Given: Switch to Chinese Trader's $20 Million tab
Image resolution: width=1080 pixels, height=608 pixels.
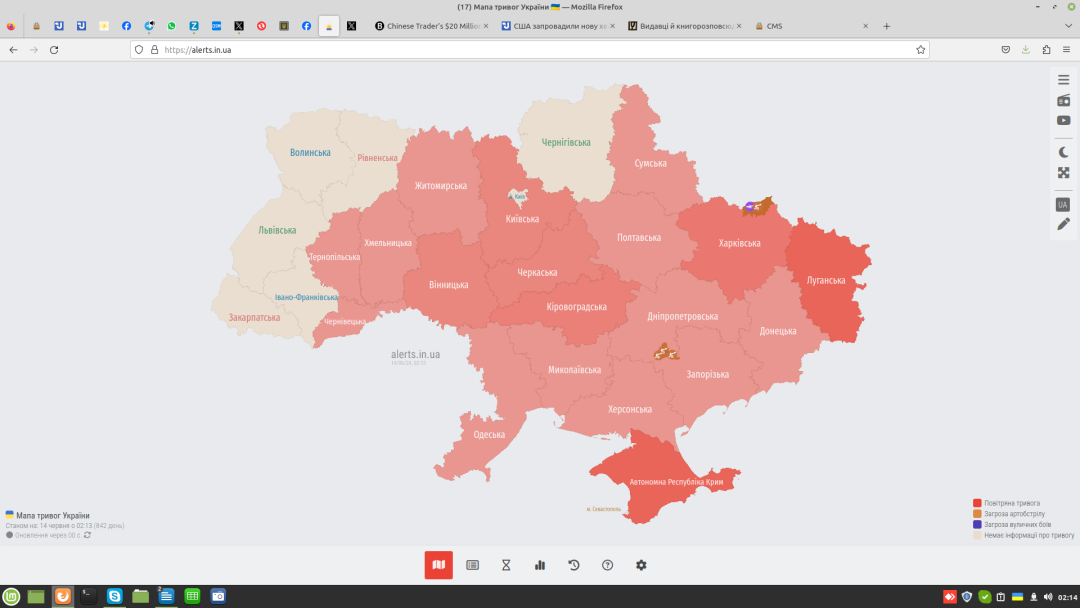Looking at the screenshot, I should [432, 26].
